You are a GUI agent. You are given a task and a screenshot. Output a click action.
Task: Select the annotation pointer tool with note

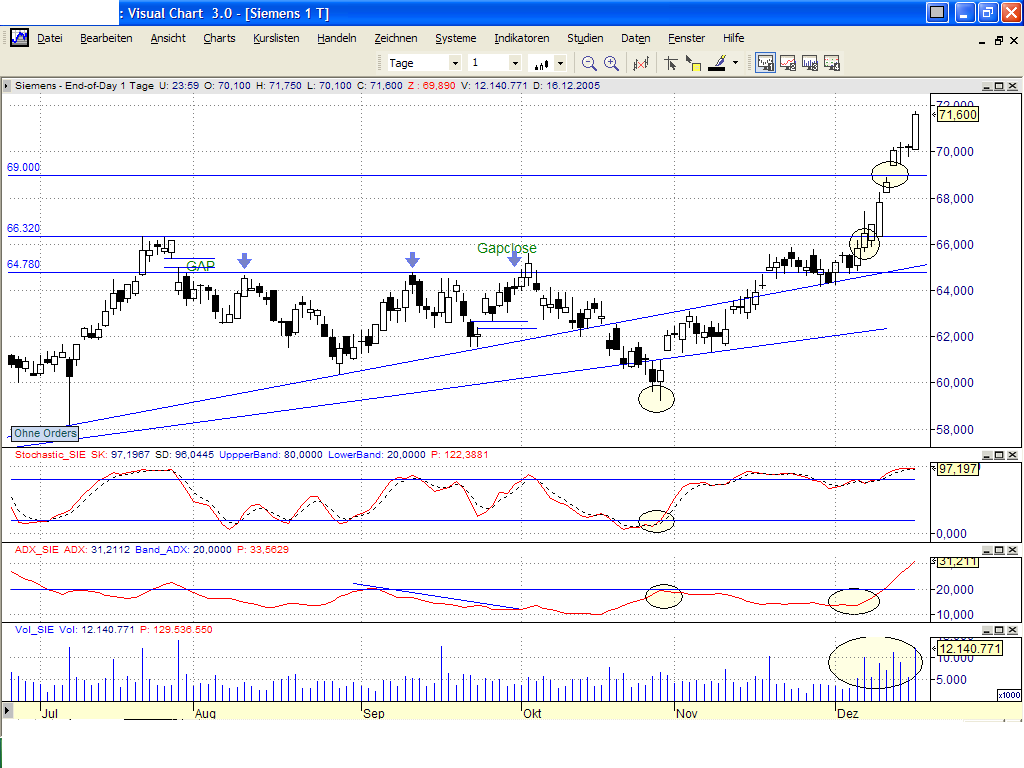click(692, 64)
